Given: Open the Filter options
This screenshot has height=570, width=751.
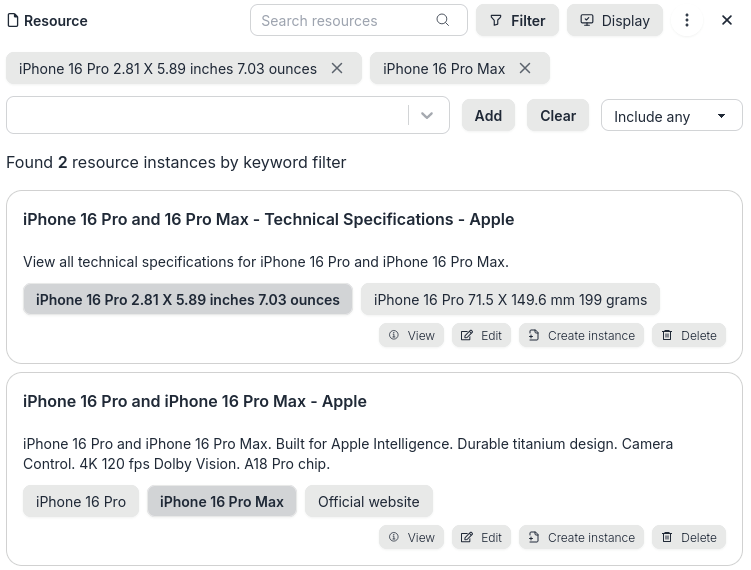Looking at the screenshot, I should (x=517, y=20).
